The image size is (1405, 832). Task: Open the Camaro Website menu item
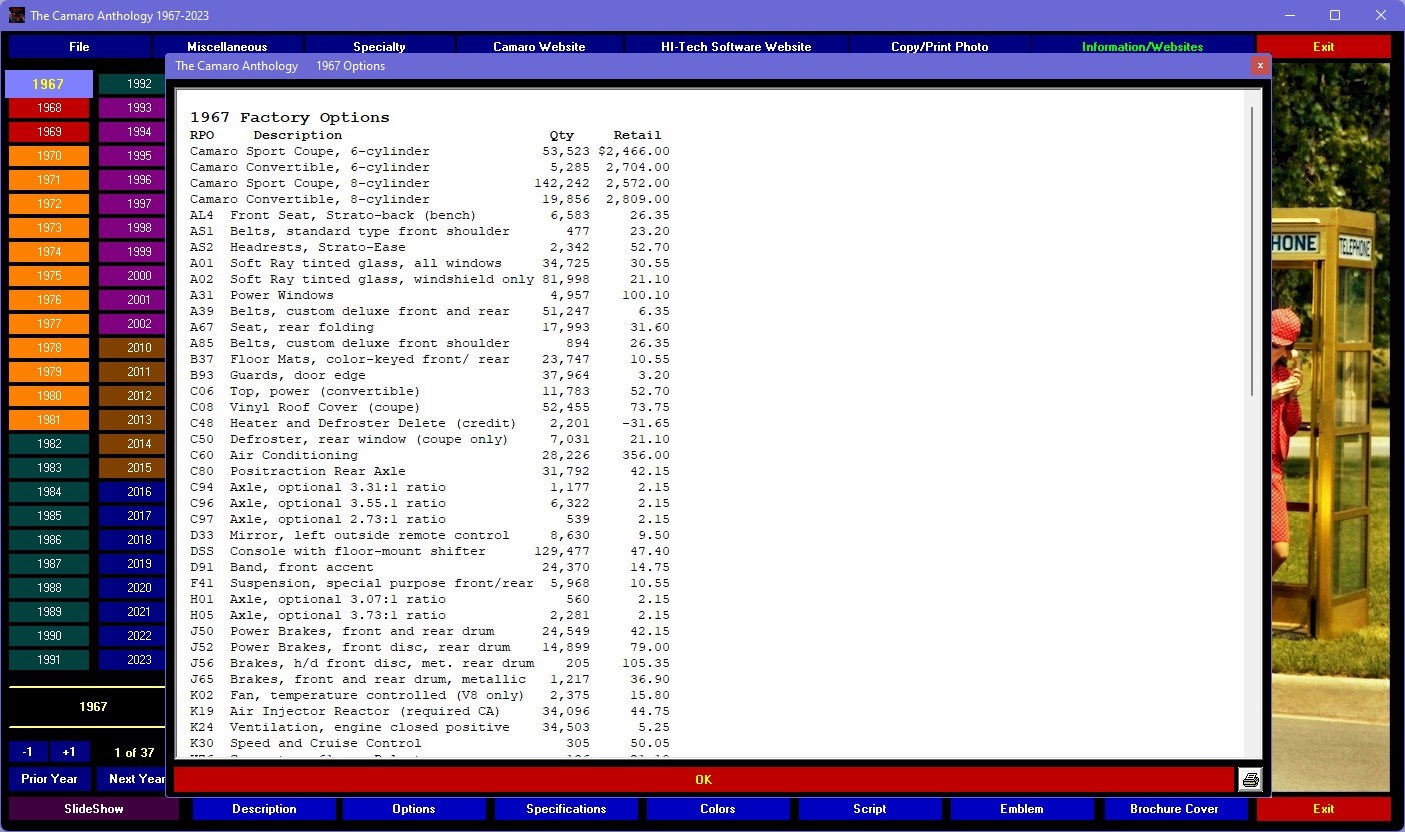click(539, 47)
